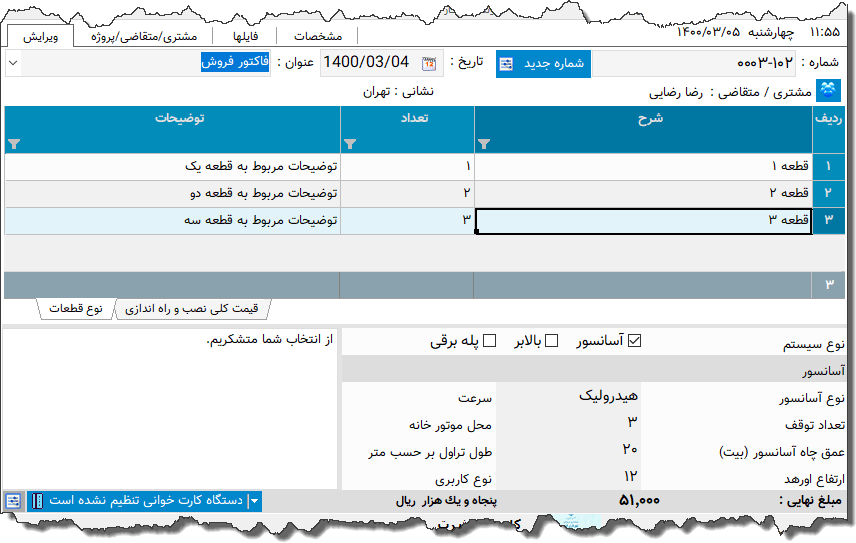
Task: Open the calendar date picker icon
Action: point(429,63)
